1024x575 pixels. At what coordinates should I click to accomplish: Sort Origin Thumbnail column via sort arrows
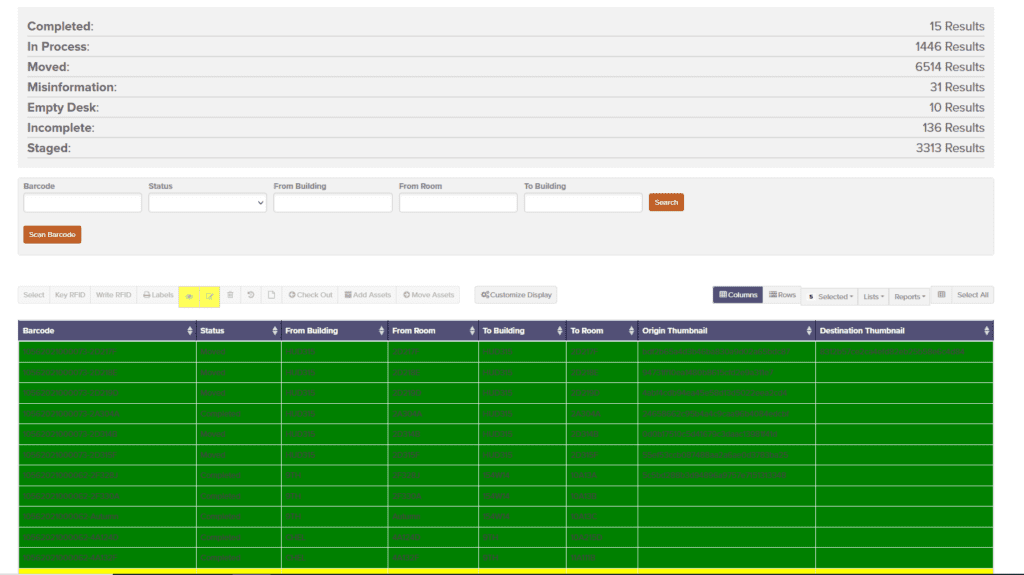click(x=808, y=331)
